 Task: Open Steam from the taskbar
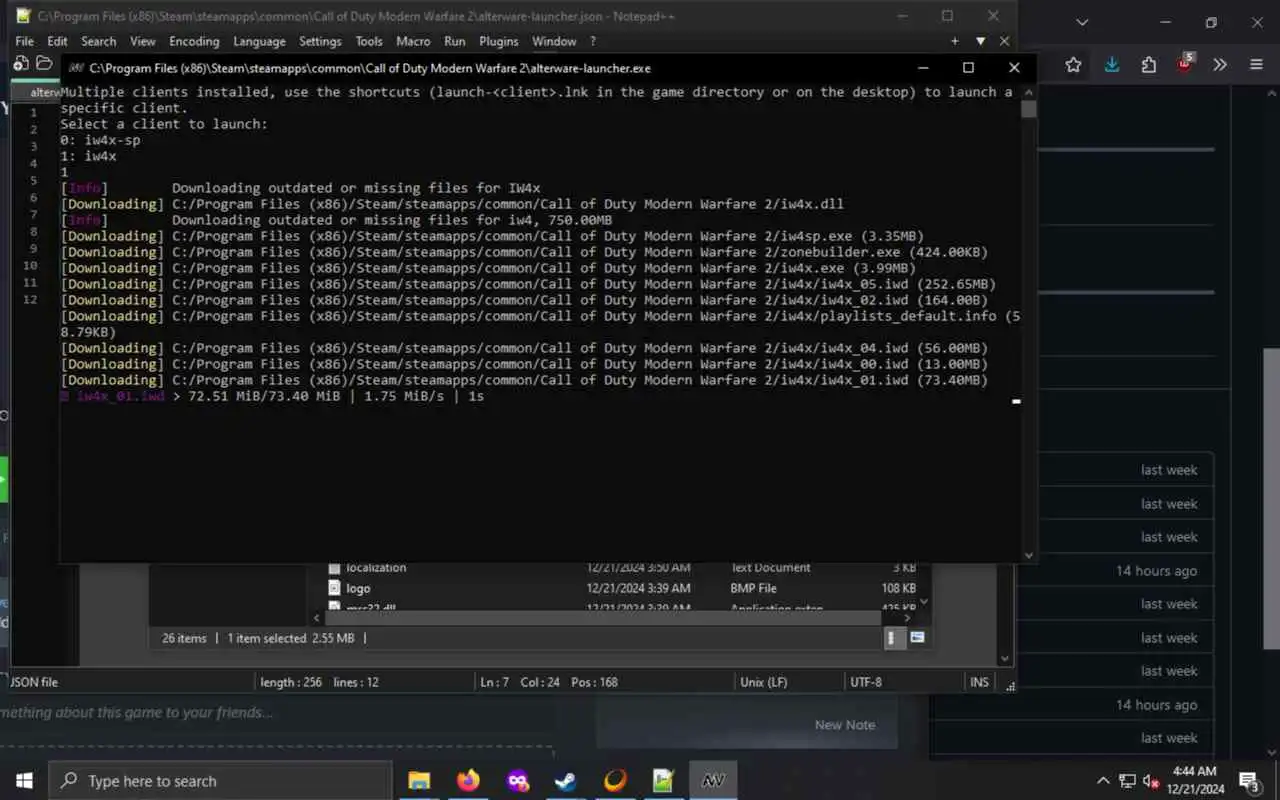tap(566, 781)
